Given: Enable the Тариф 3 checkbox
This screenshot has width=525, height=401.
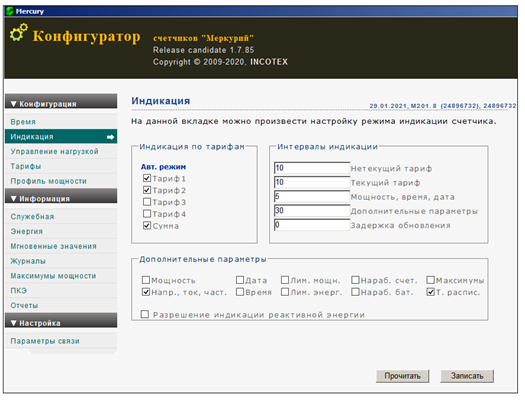Looking at the screenshot, I should 147,202.
